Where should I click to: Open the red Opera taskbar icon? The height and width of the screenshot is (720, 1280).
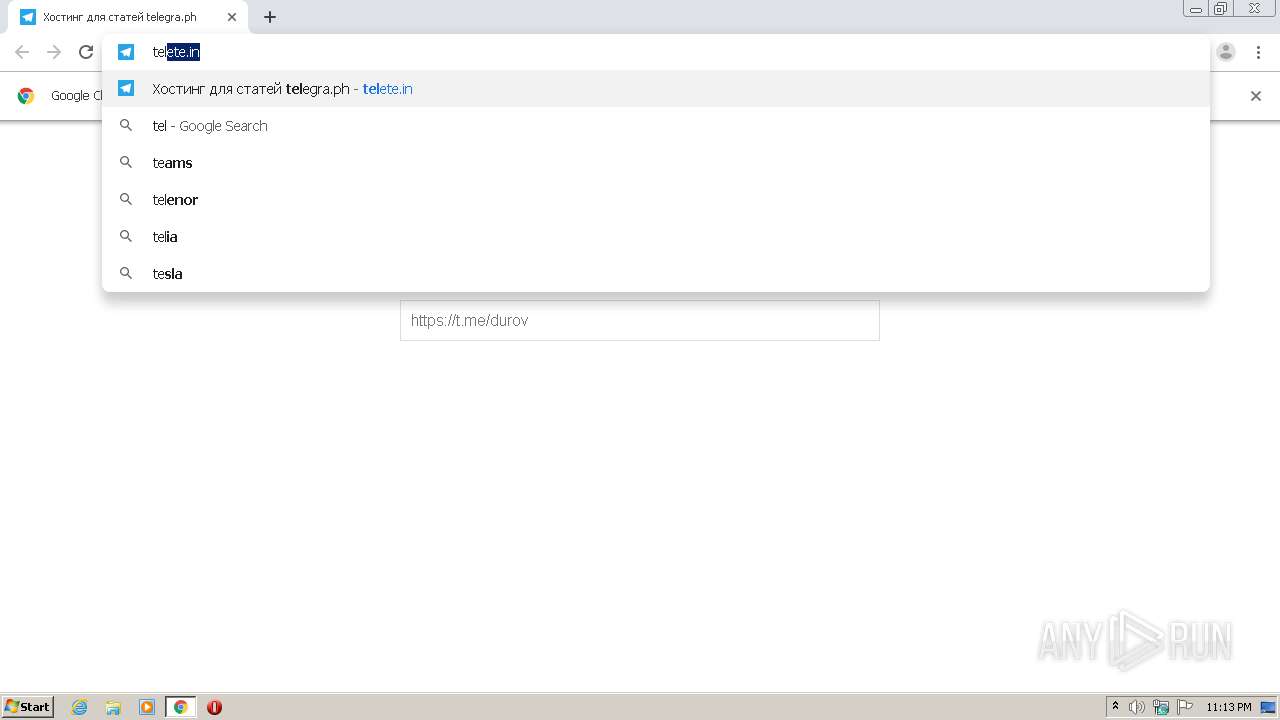point(214,707)
